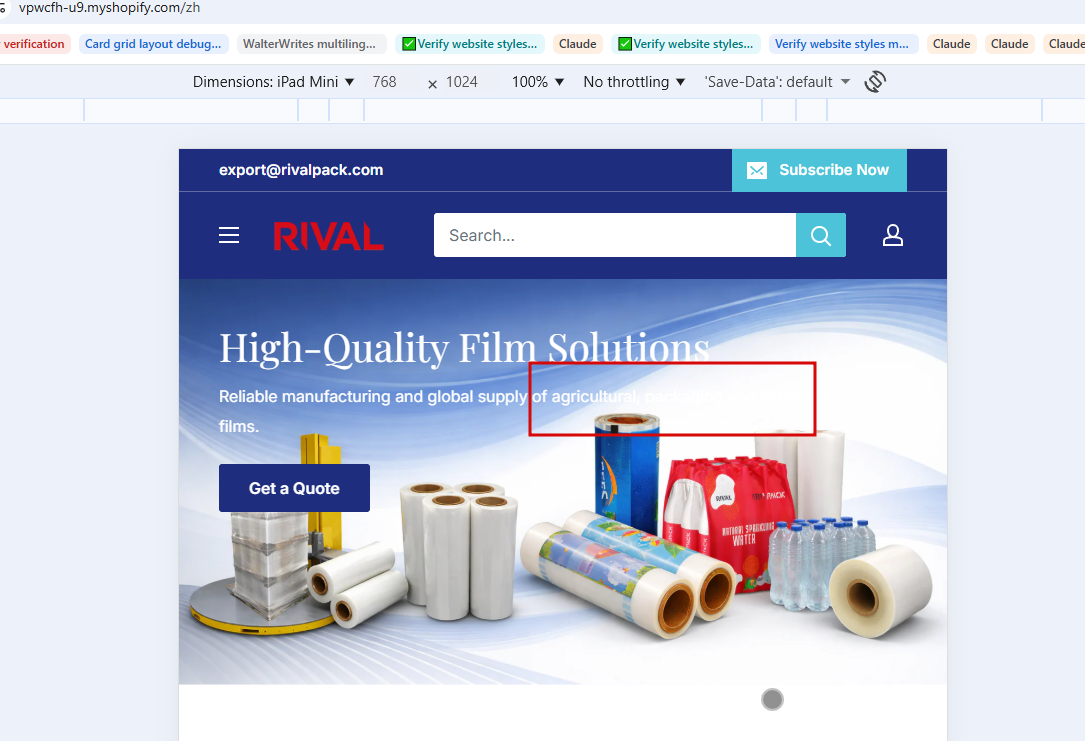Open the Verify website styles m... bookmark
Viewport: 1085px width, 741px height.
tap(842, 44)
